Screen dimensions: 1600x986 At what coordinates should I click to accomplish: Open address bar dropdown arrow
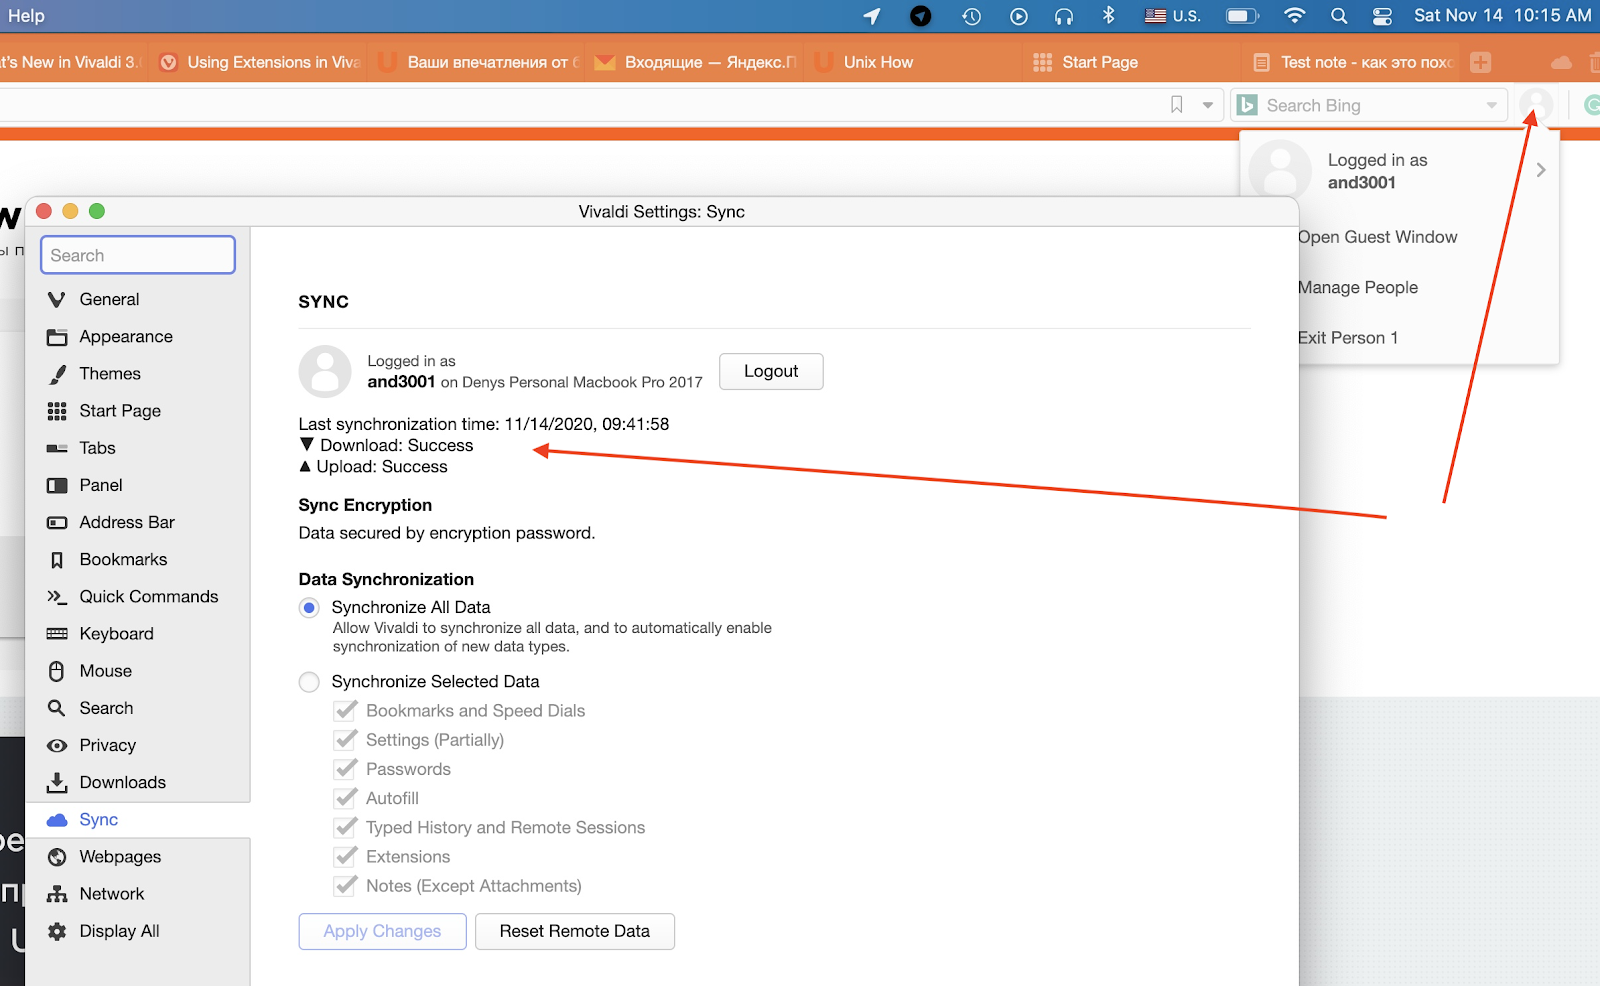(1207, 105)
